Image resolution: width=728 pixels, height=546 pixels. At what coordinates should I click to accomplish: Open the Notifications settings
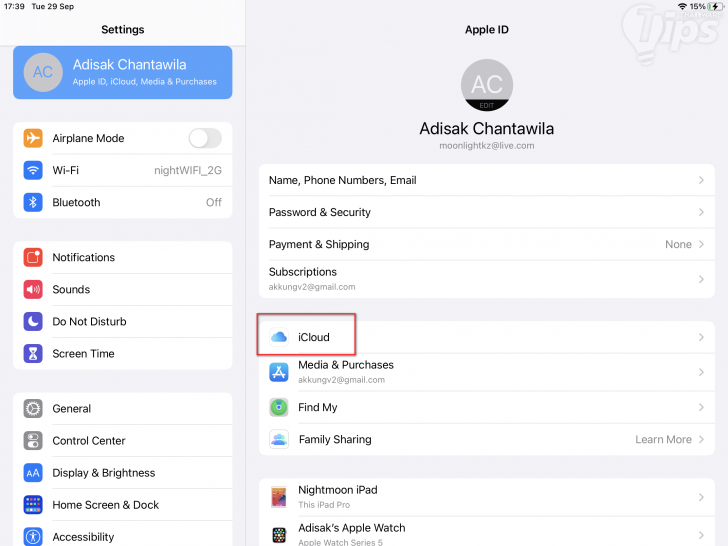pos(123,257)
